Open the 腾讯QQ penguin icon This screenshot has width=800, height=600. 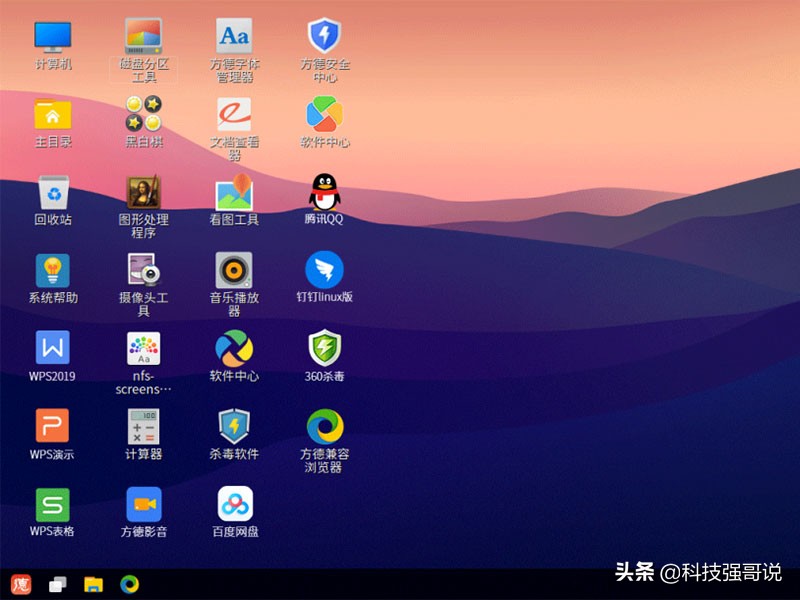point(324,192)
